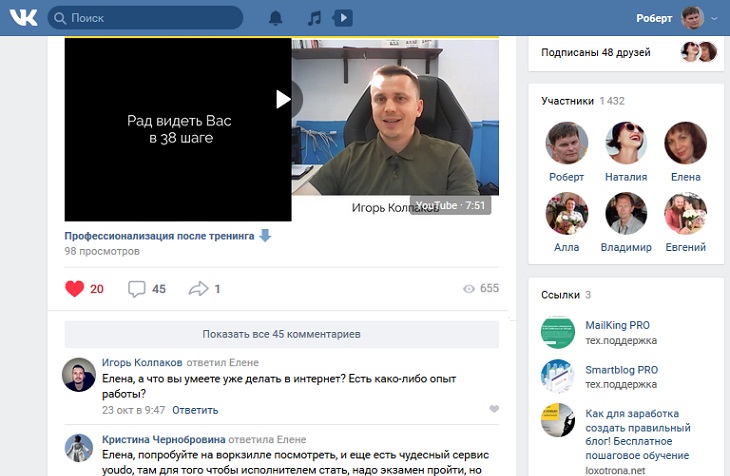The height and width of the screenshot is (476, 730).
Task: Share the post with repost arrow
Action: [198, 289]
